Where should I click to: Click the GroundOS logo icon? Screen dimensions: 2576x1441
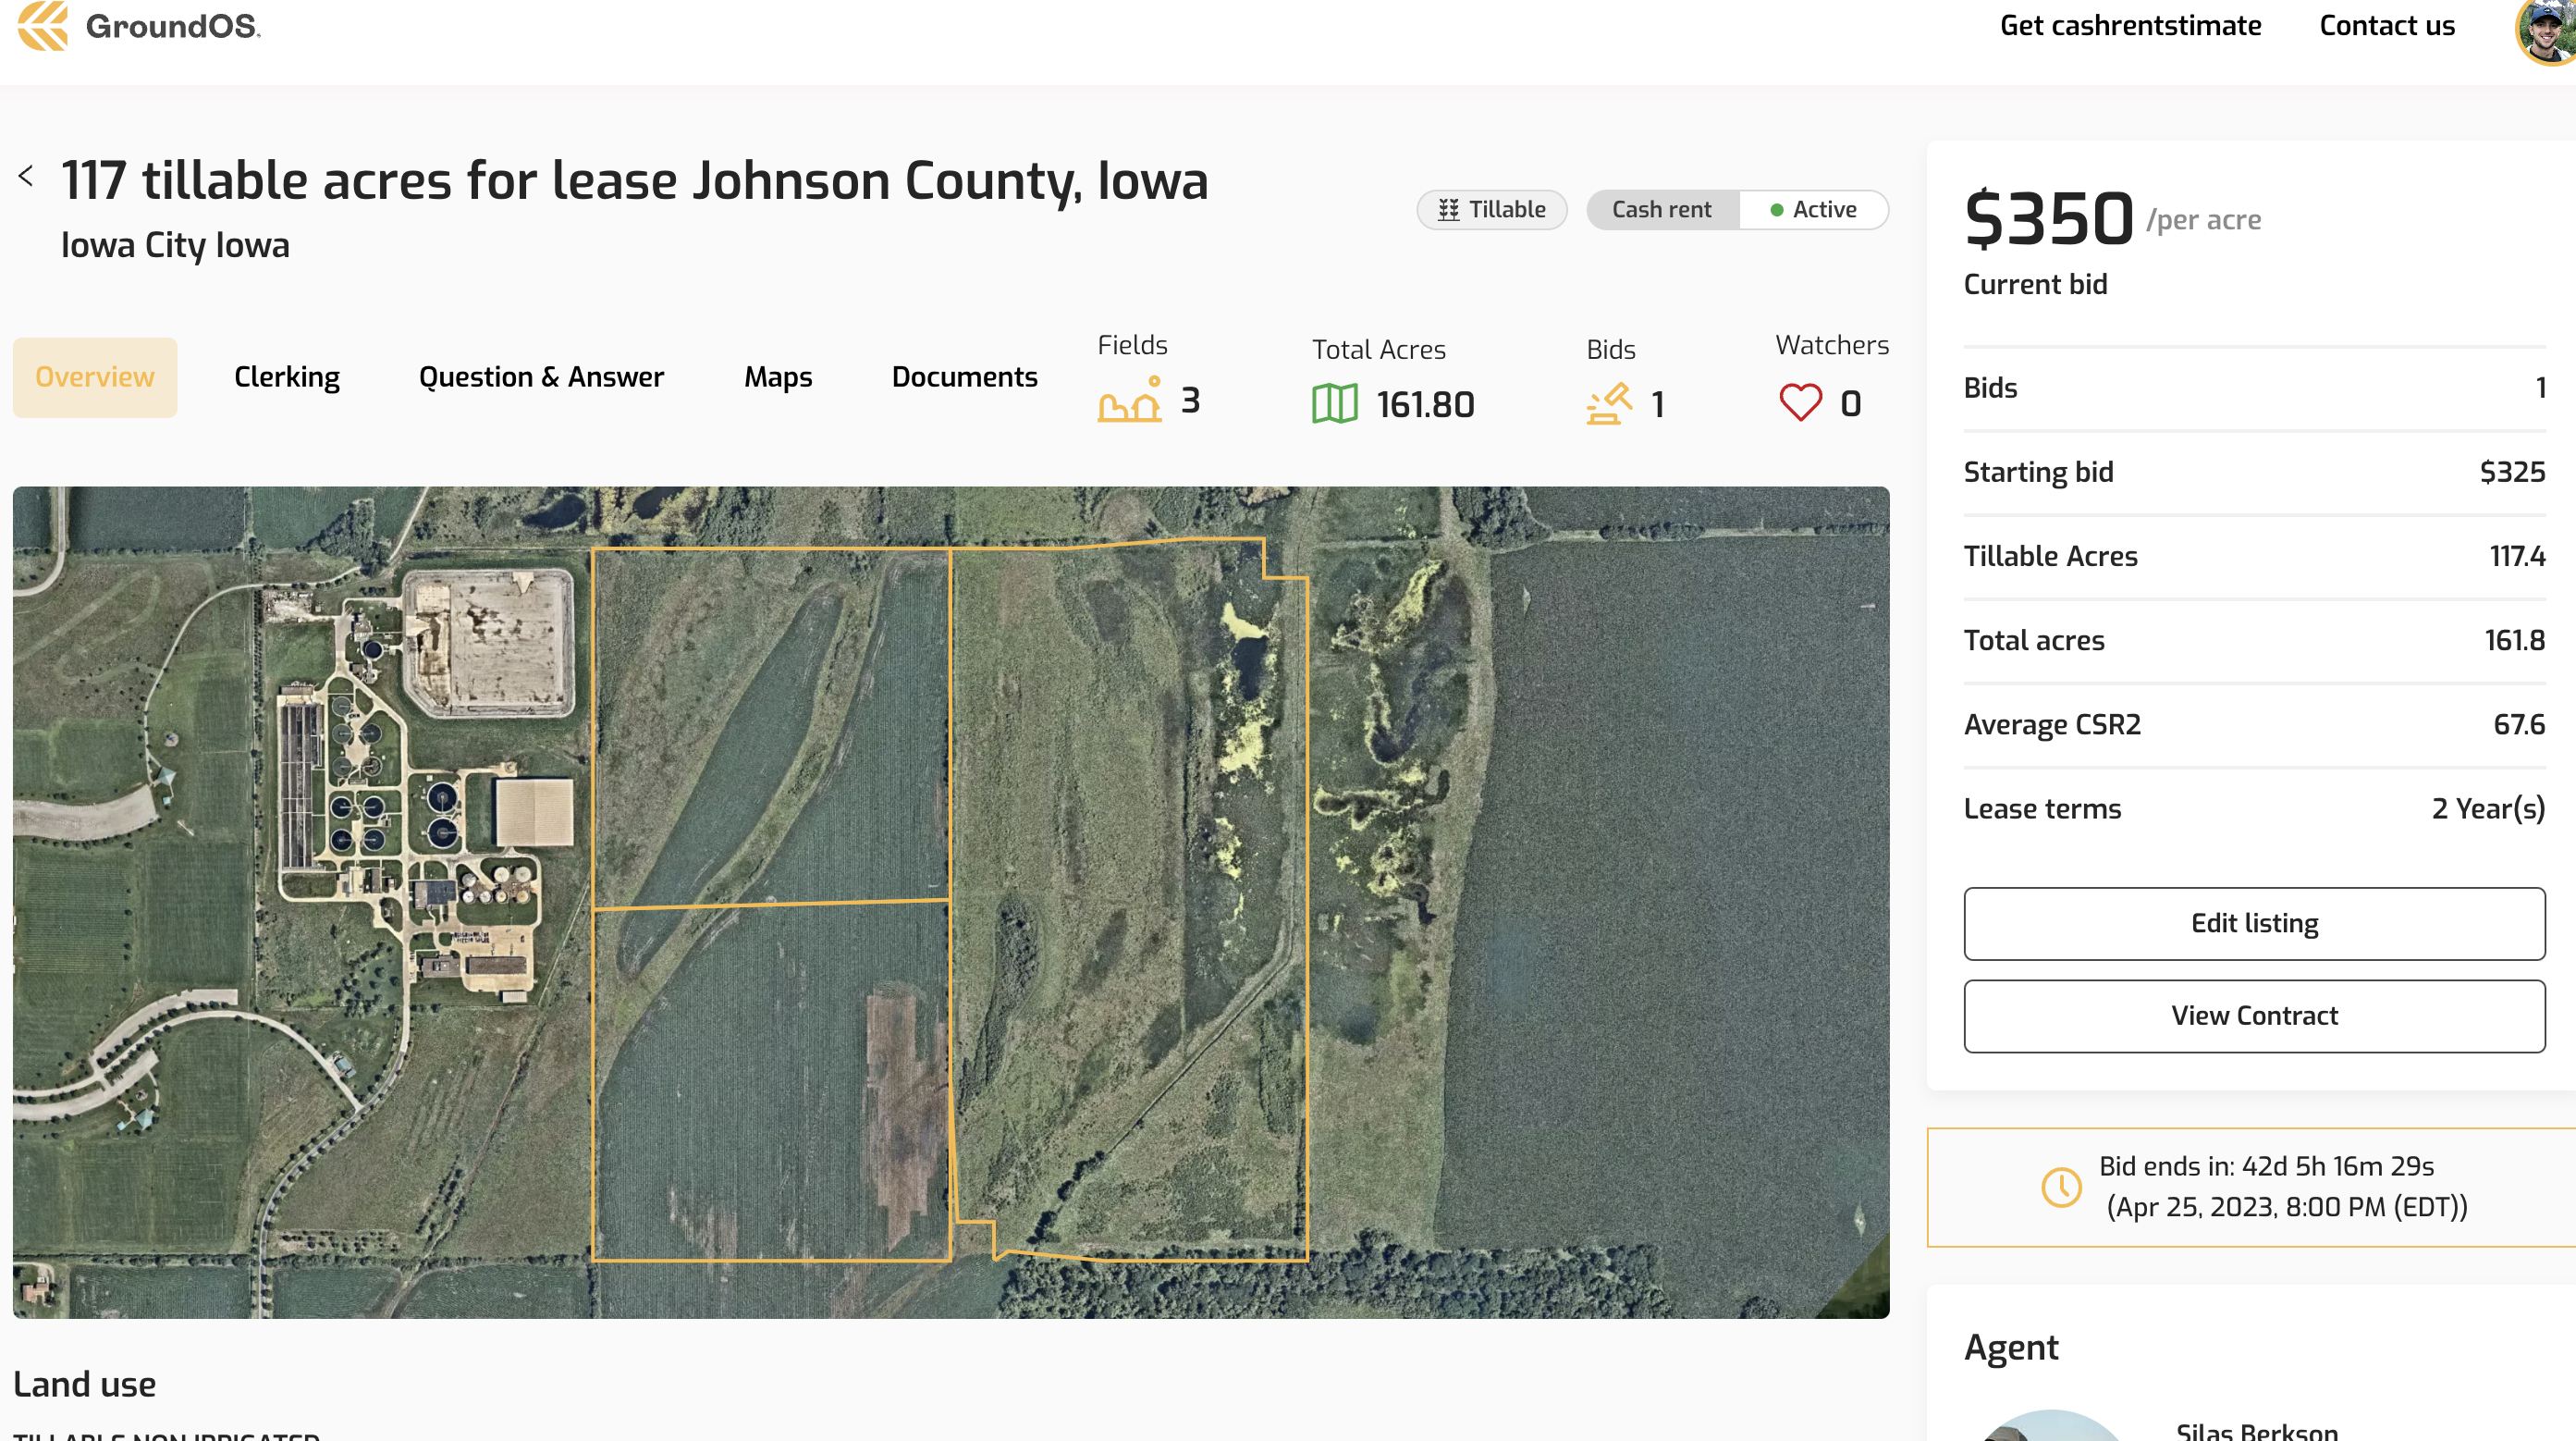click(43, 25)
